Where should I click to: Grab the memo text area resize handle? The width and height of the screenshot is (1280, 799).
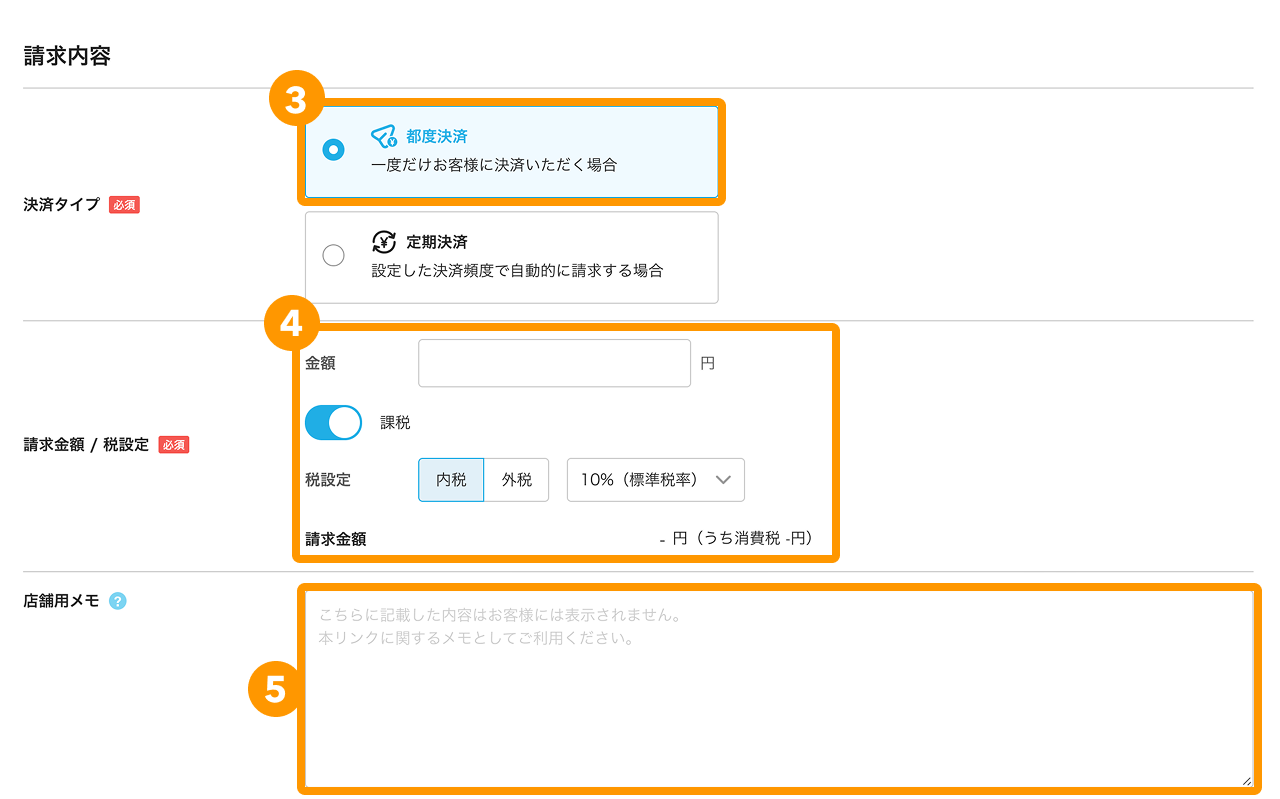click(1246, 781)
